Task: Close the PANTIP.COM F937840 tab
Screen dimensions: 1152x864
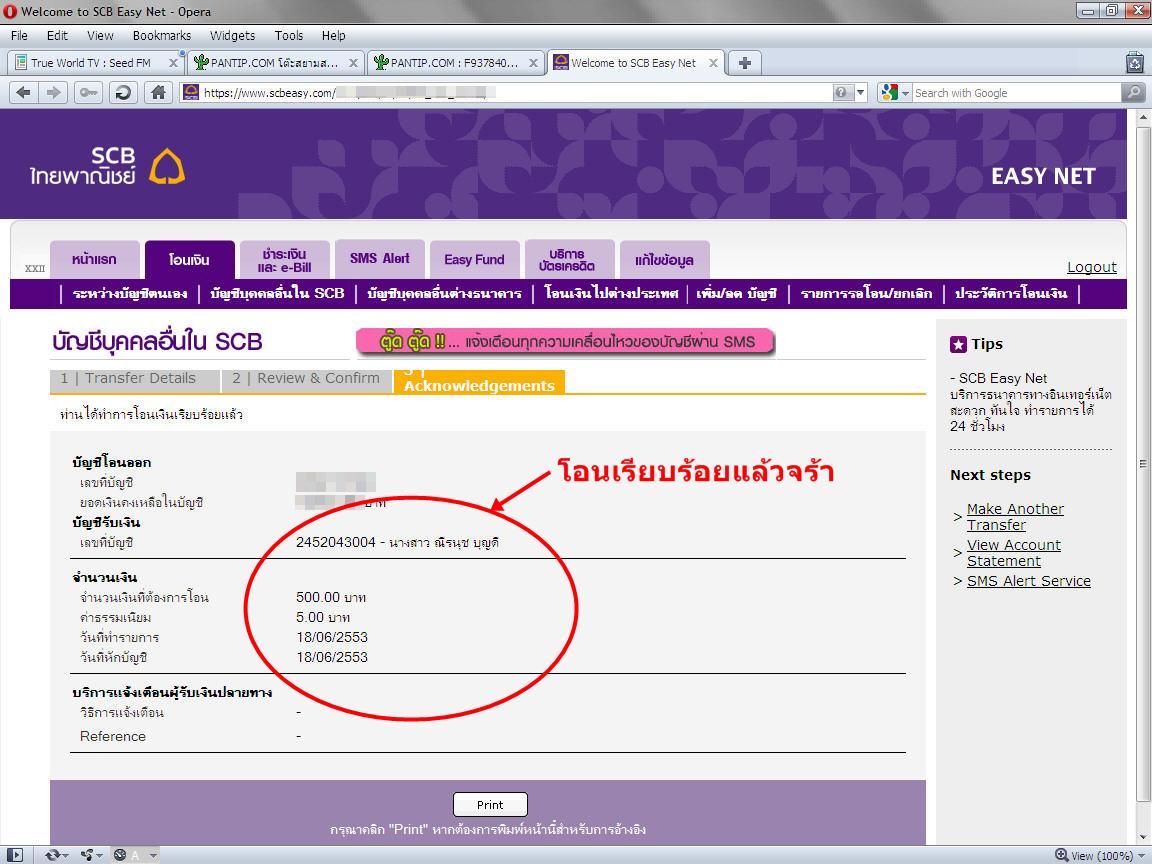Action: (533, 63)
